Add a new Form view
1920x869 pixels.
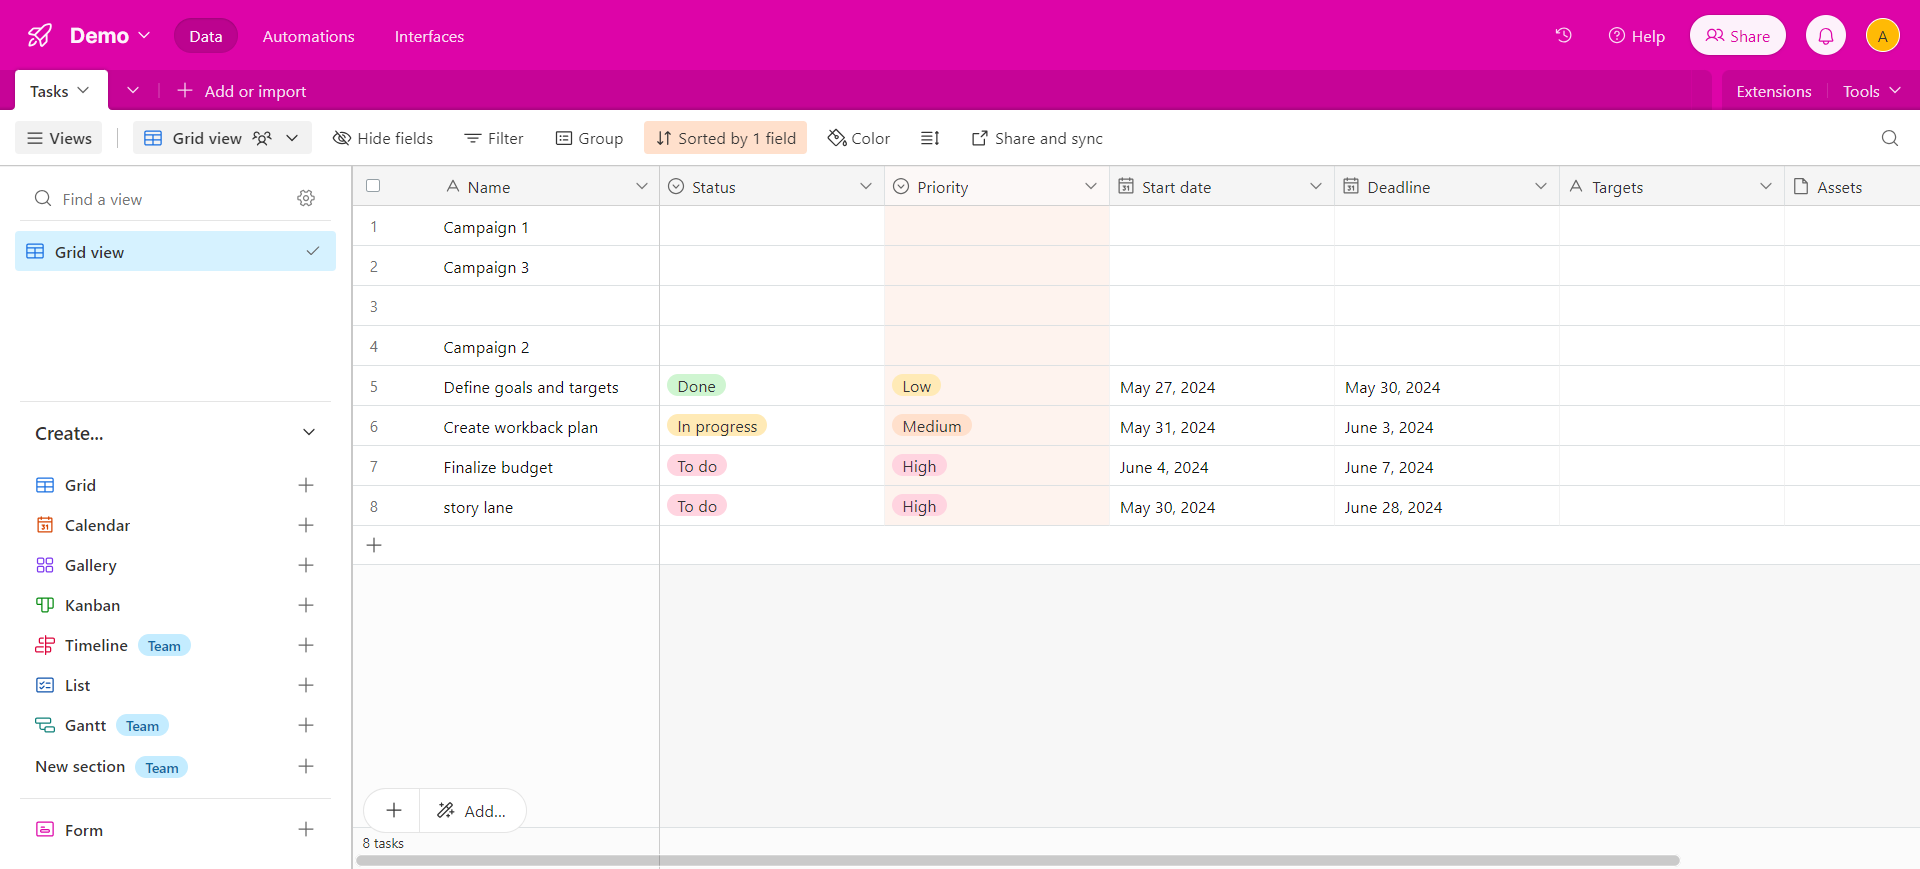pos(306,829)
